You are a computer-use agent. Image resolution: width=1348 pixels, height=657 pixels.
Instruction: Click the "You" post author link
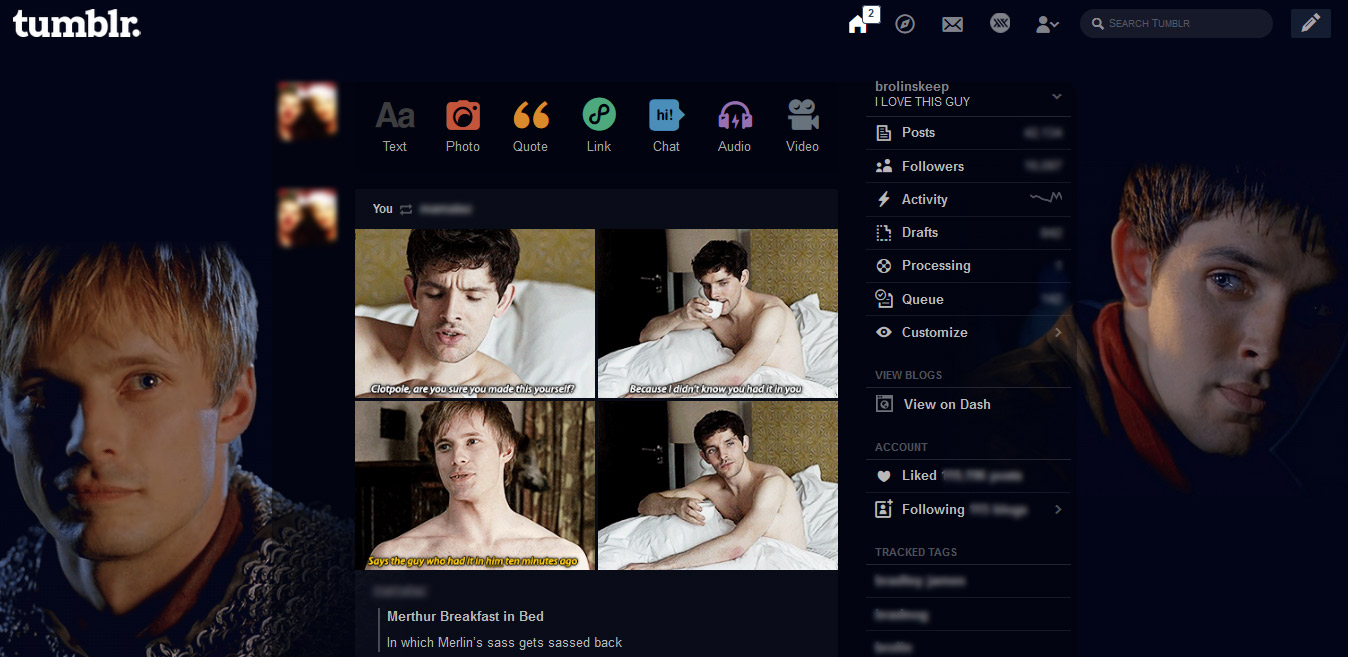(x=383, y=209)
